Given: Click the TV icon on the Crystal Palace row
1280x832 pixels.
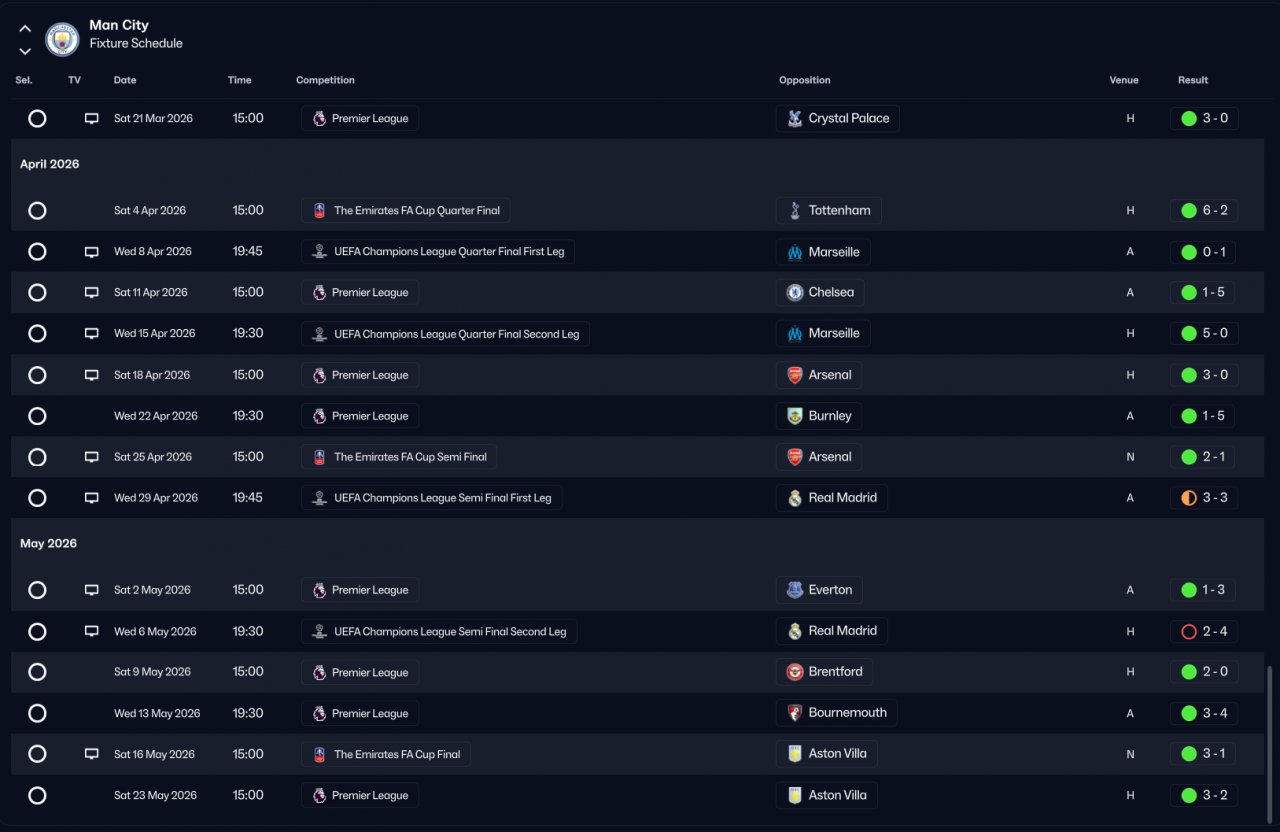Looking at the screenshot, I should (92, 119).
